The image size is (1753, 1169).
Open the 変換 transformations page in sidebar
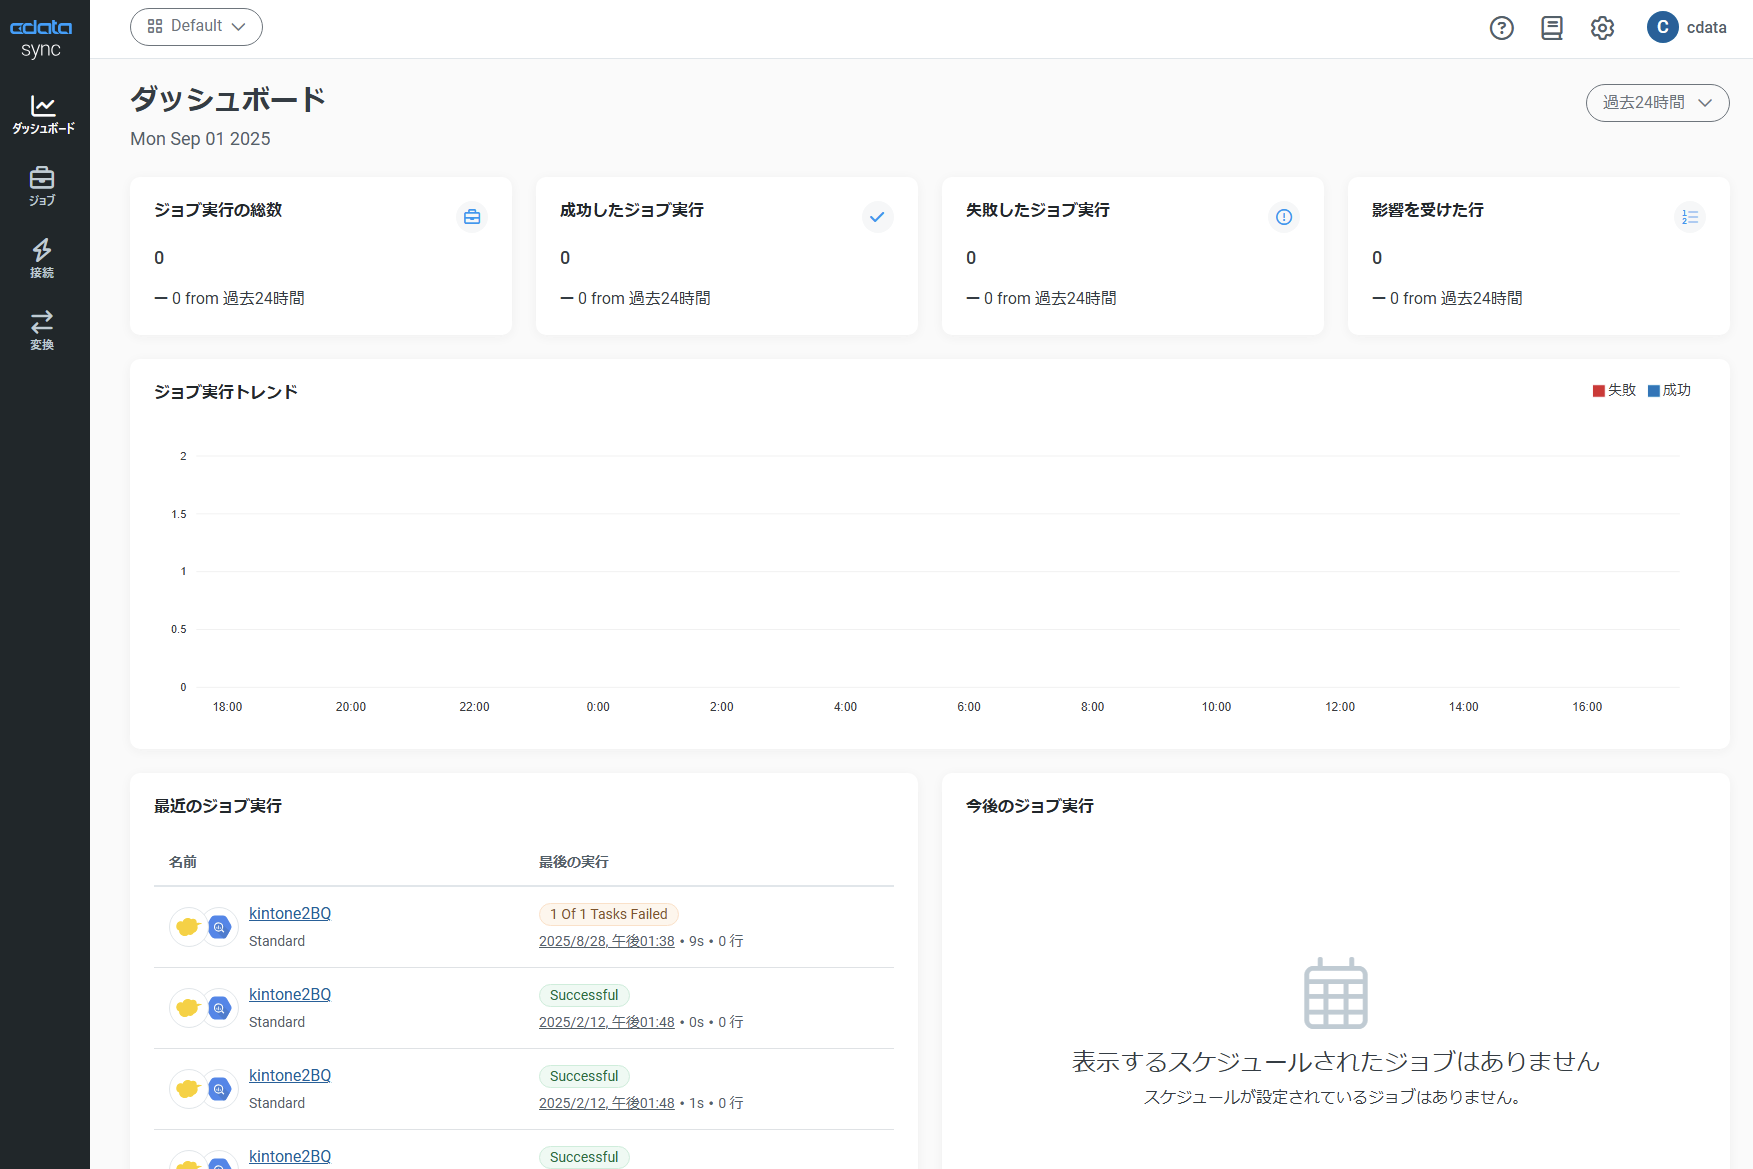click(x=42, y=330)
